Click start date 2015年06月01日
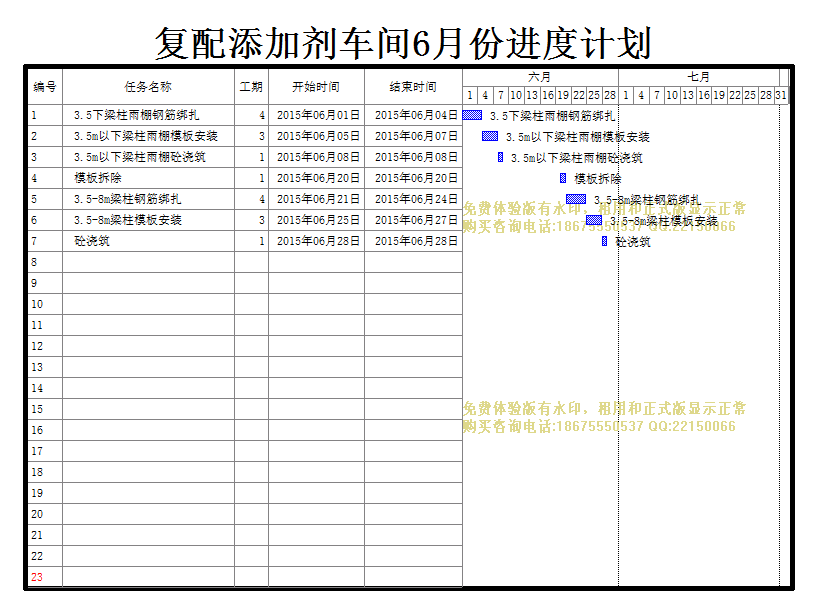 (316, 115)
